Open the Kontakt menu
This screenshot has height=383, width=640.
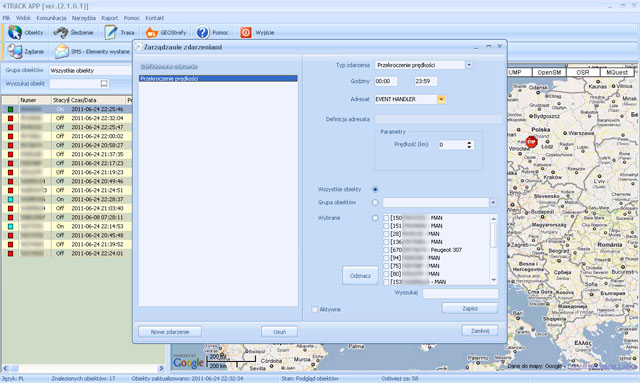click(155, 18)
